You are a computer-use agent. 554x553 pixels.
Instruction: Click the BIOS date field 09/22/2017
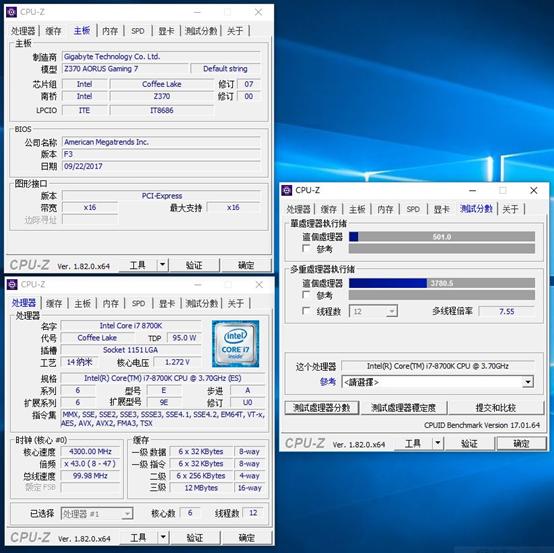[x=161, y=166]
